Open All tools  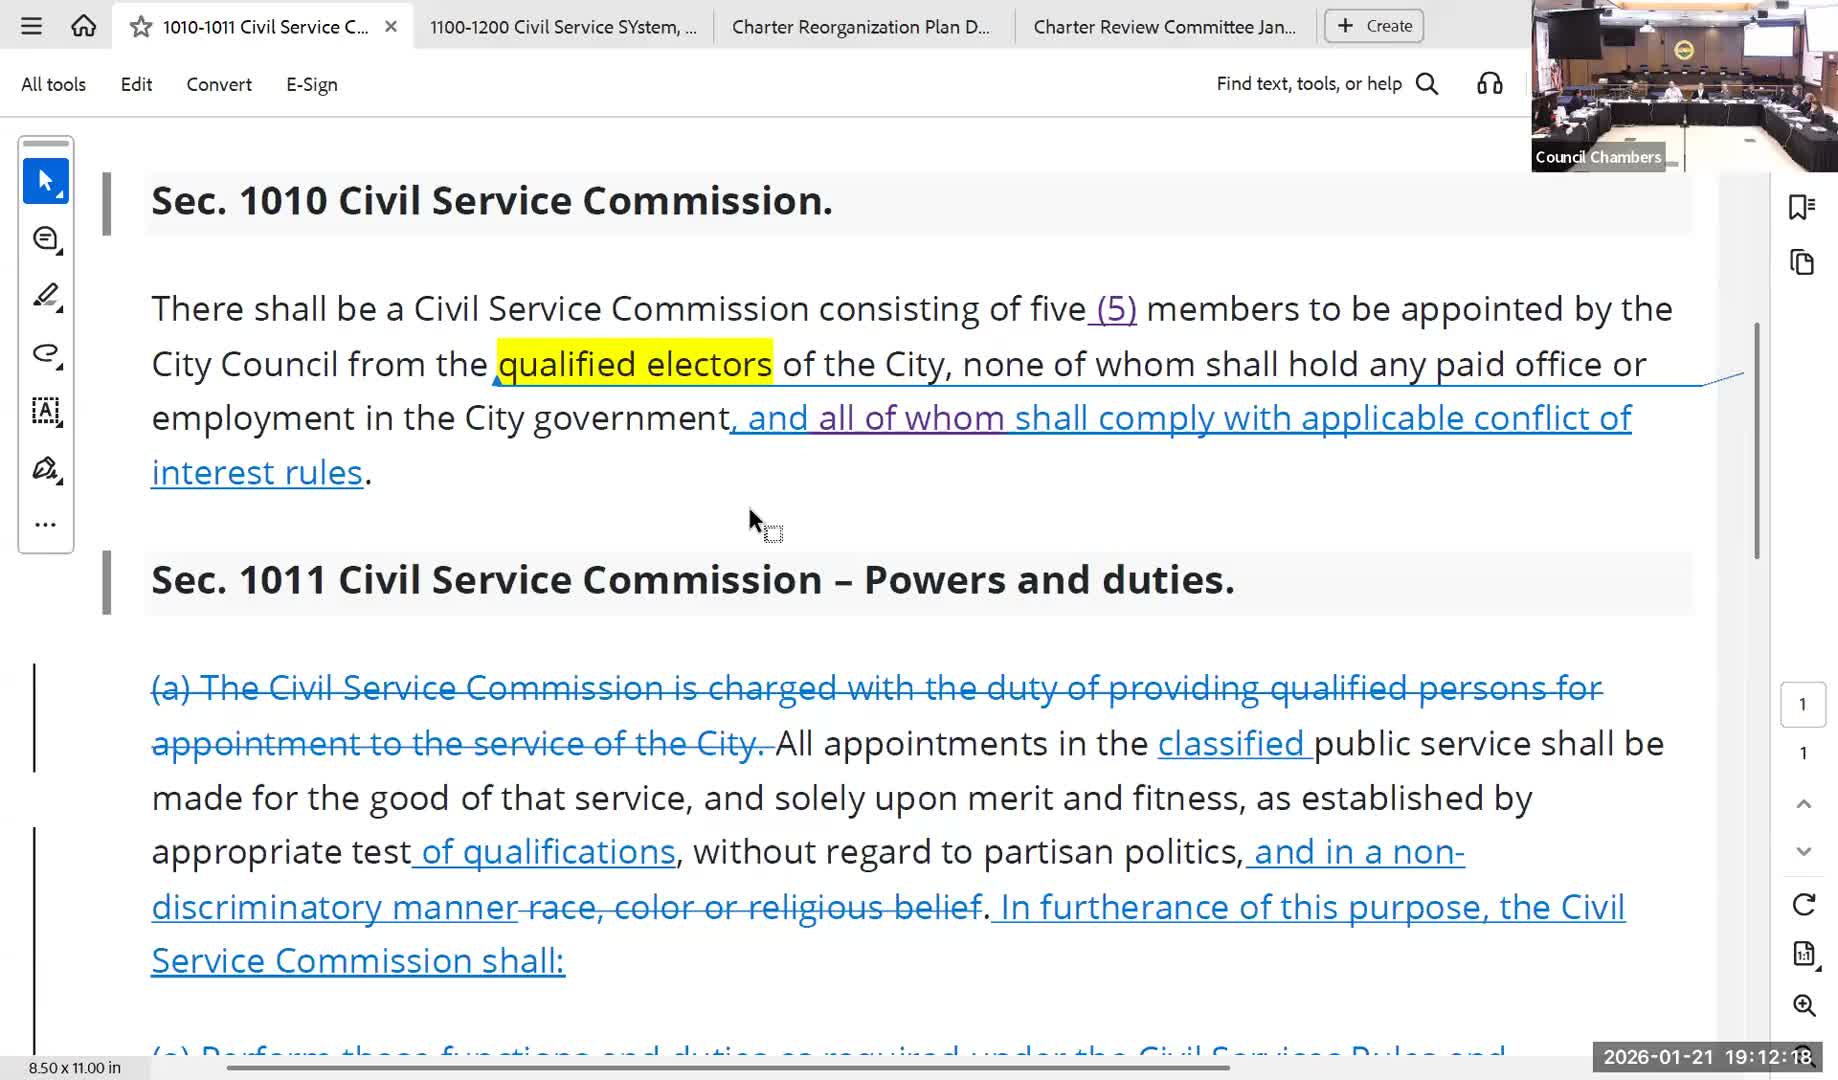(53, 84)
